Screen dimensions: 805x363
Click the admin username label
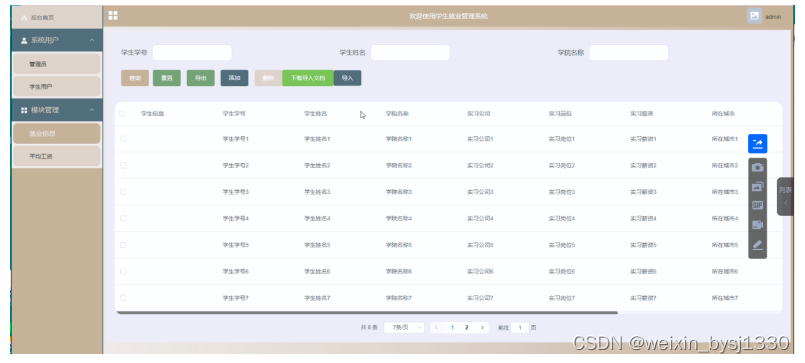tap(773, 17)
